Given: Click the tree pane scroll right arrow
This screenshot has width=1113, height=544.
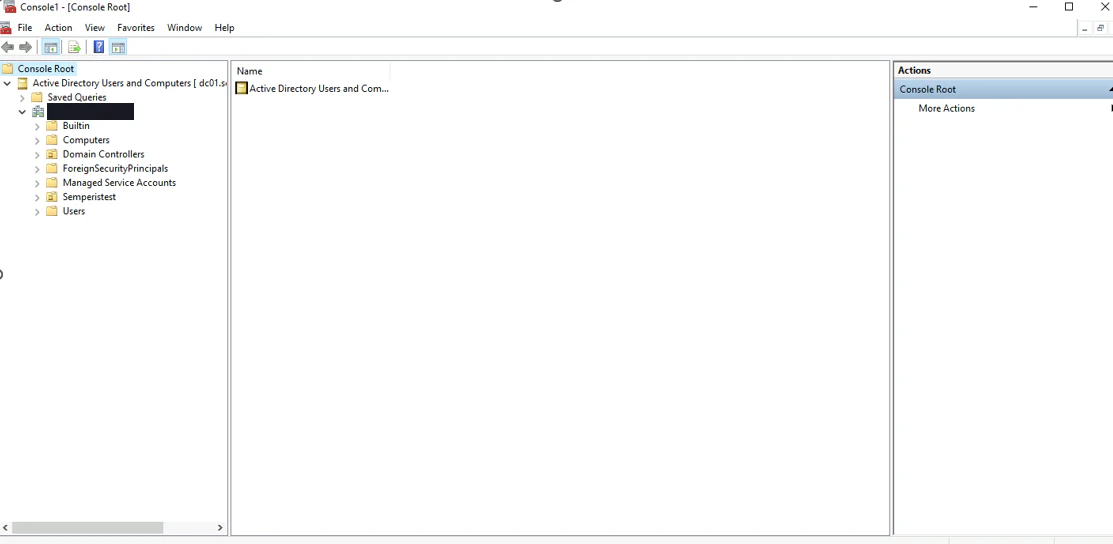Looking at the screenshot, I should coord(220,528).
